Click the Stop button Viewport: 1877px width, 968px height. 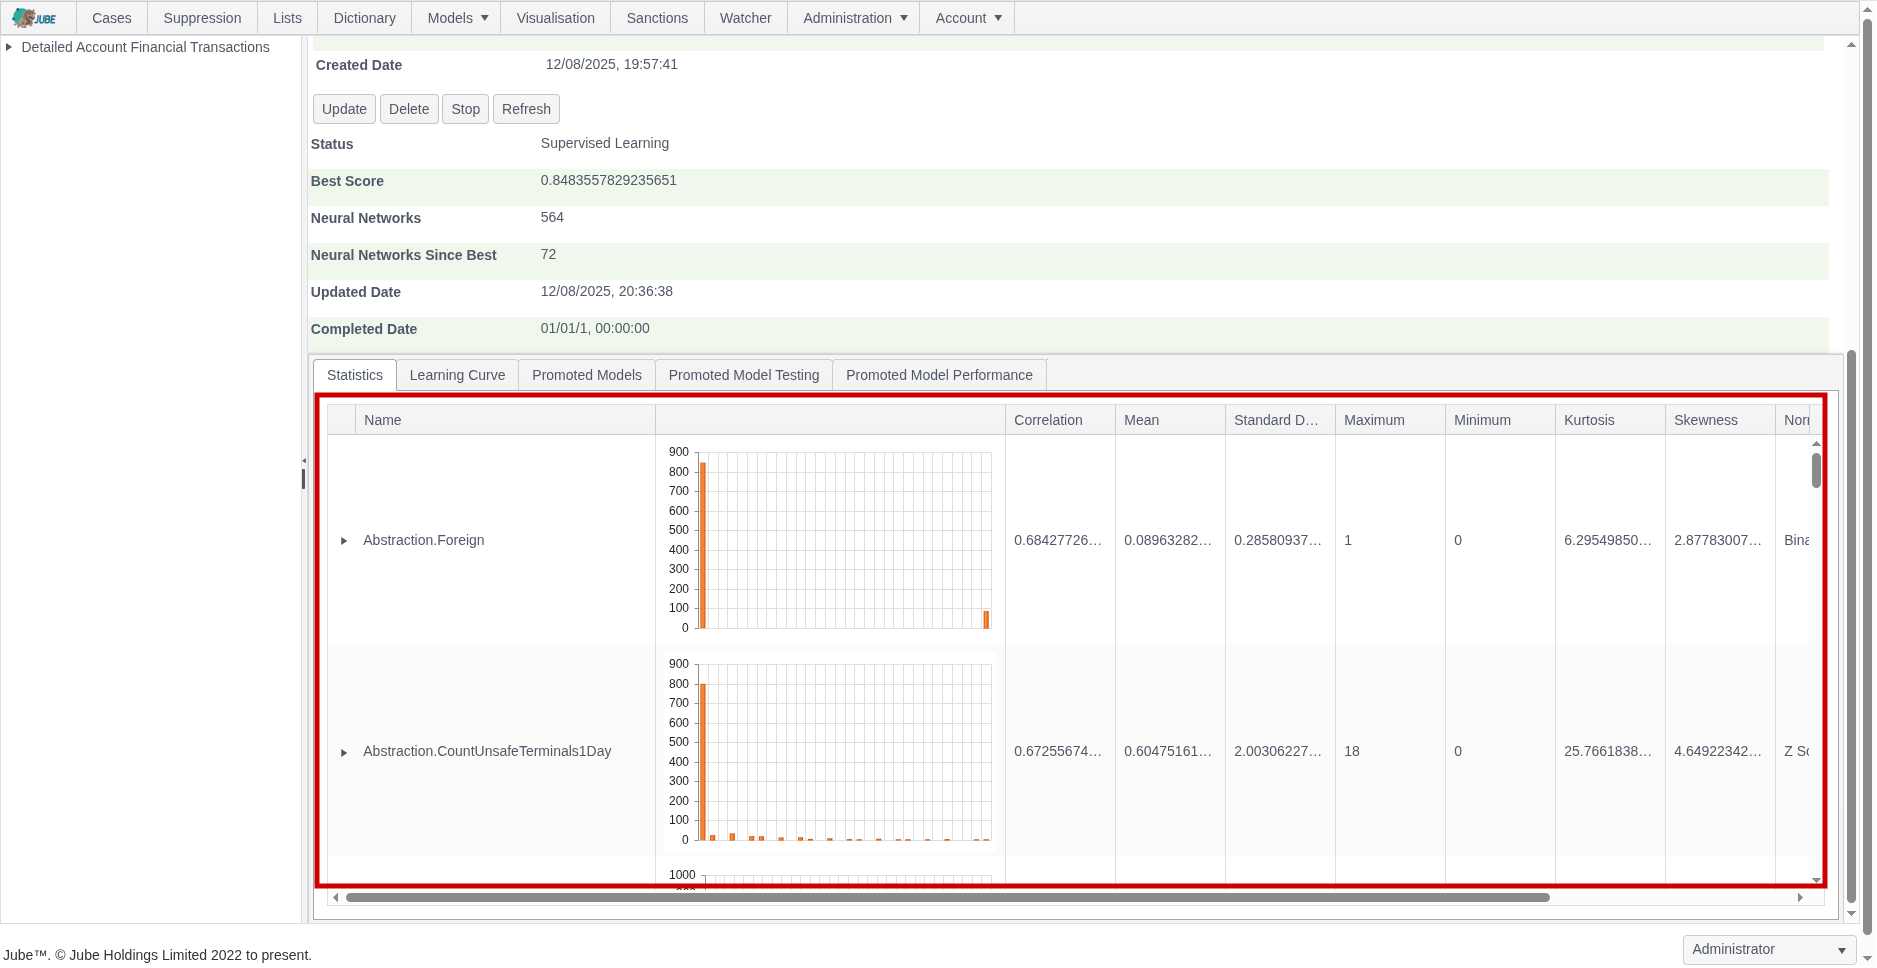[465, 109]
